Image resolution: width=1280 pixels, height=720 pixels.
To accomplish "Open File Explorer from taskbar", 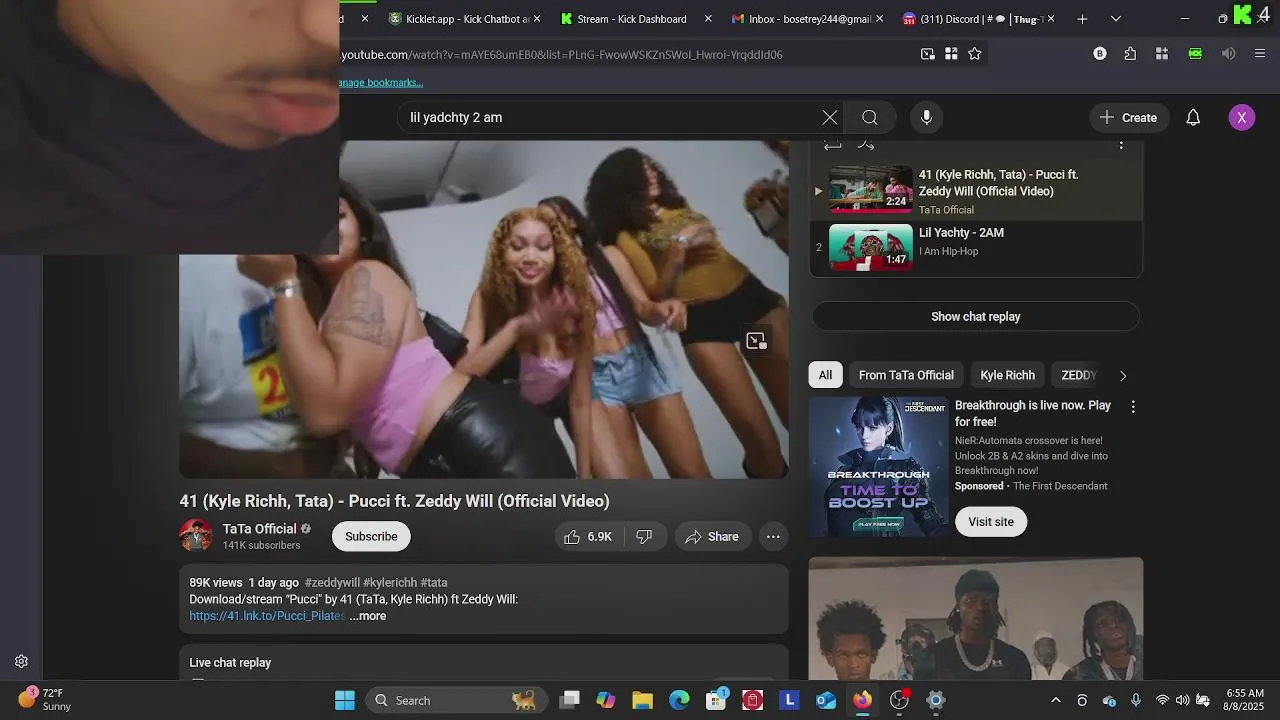I will 642,700.
